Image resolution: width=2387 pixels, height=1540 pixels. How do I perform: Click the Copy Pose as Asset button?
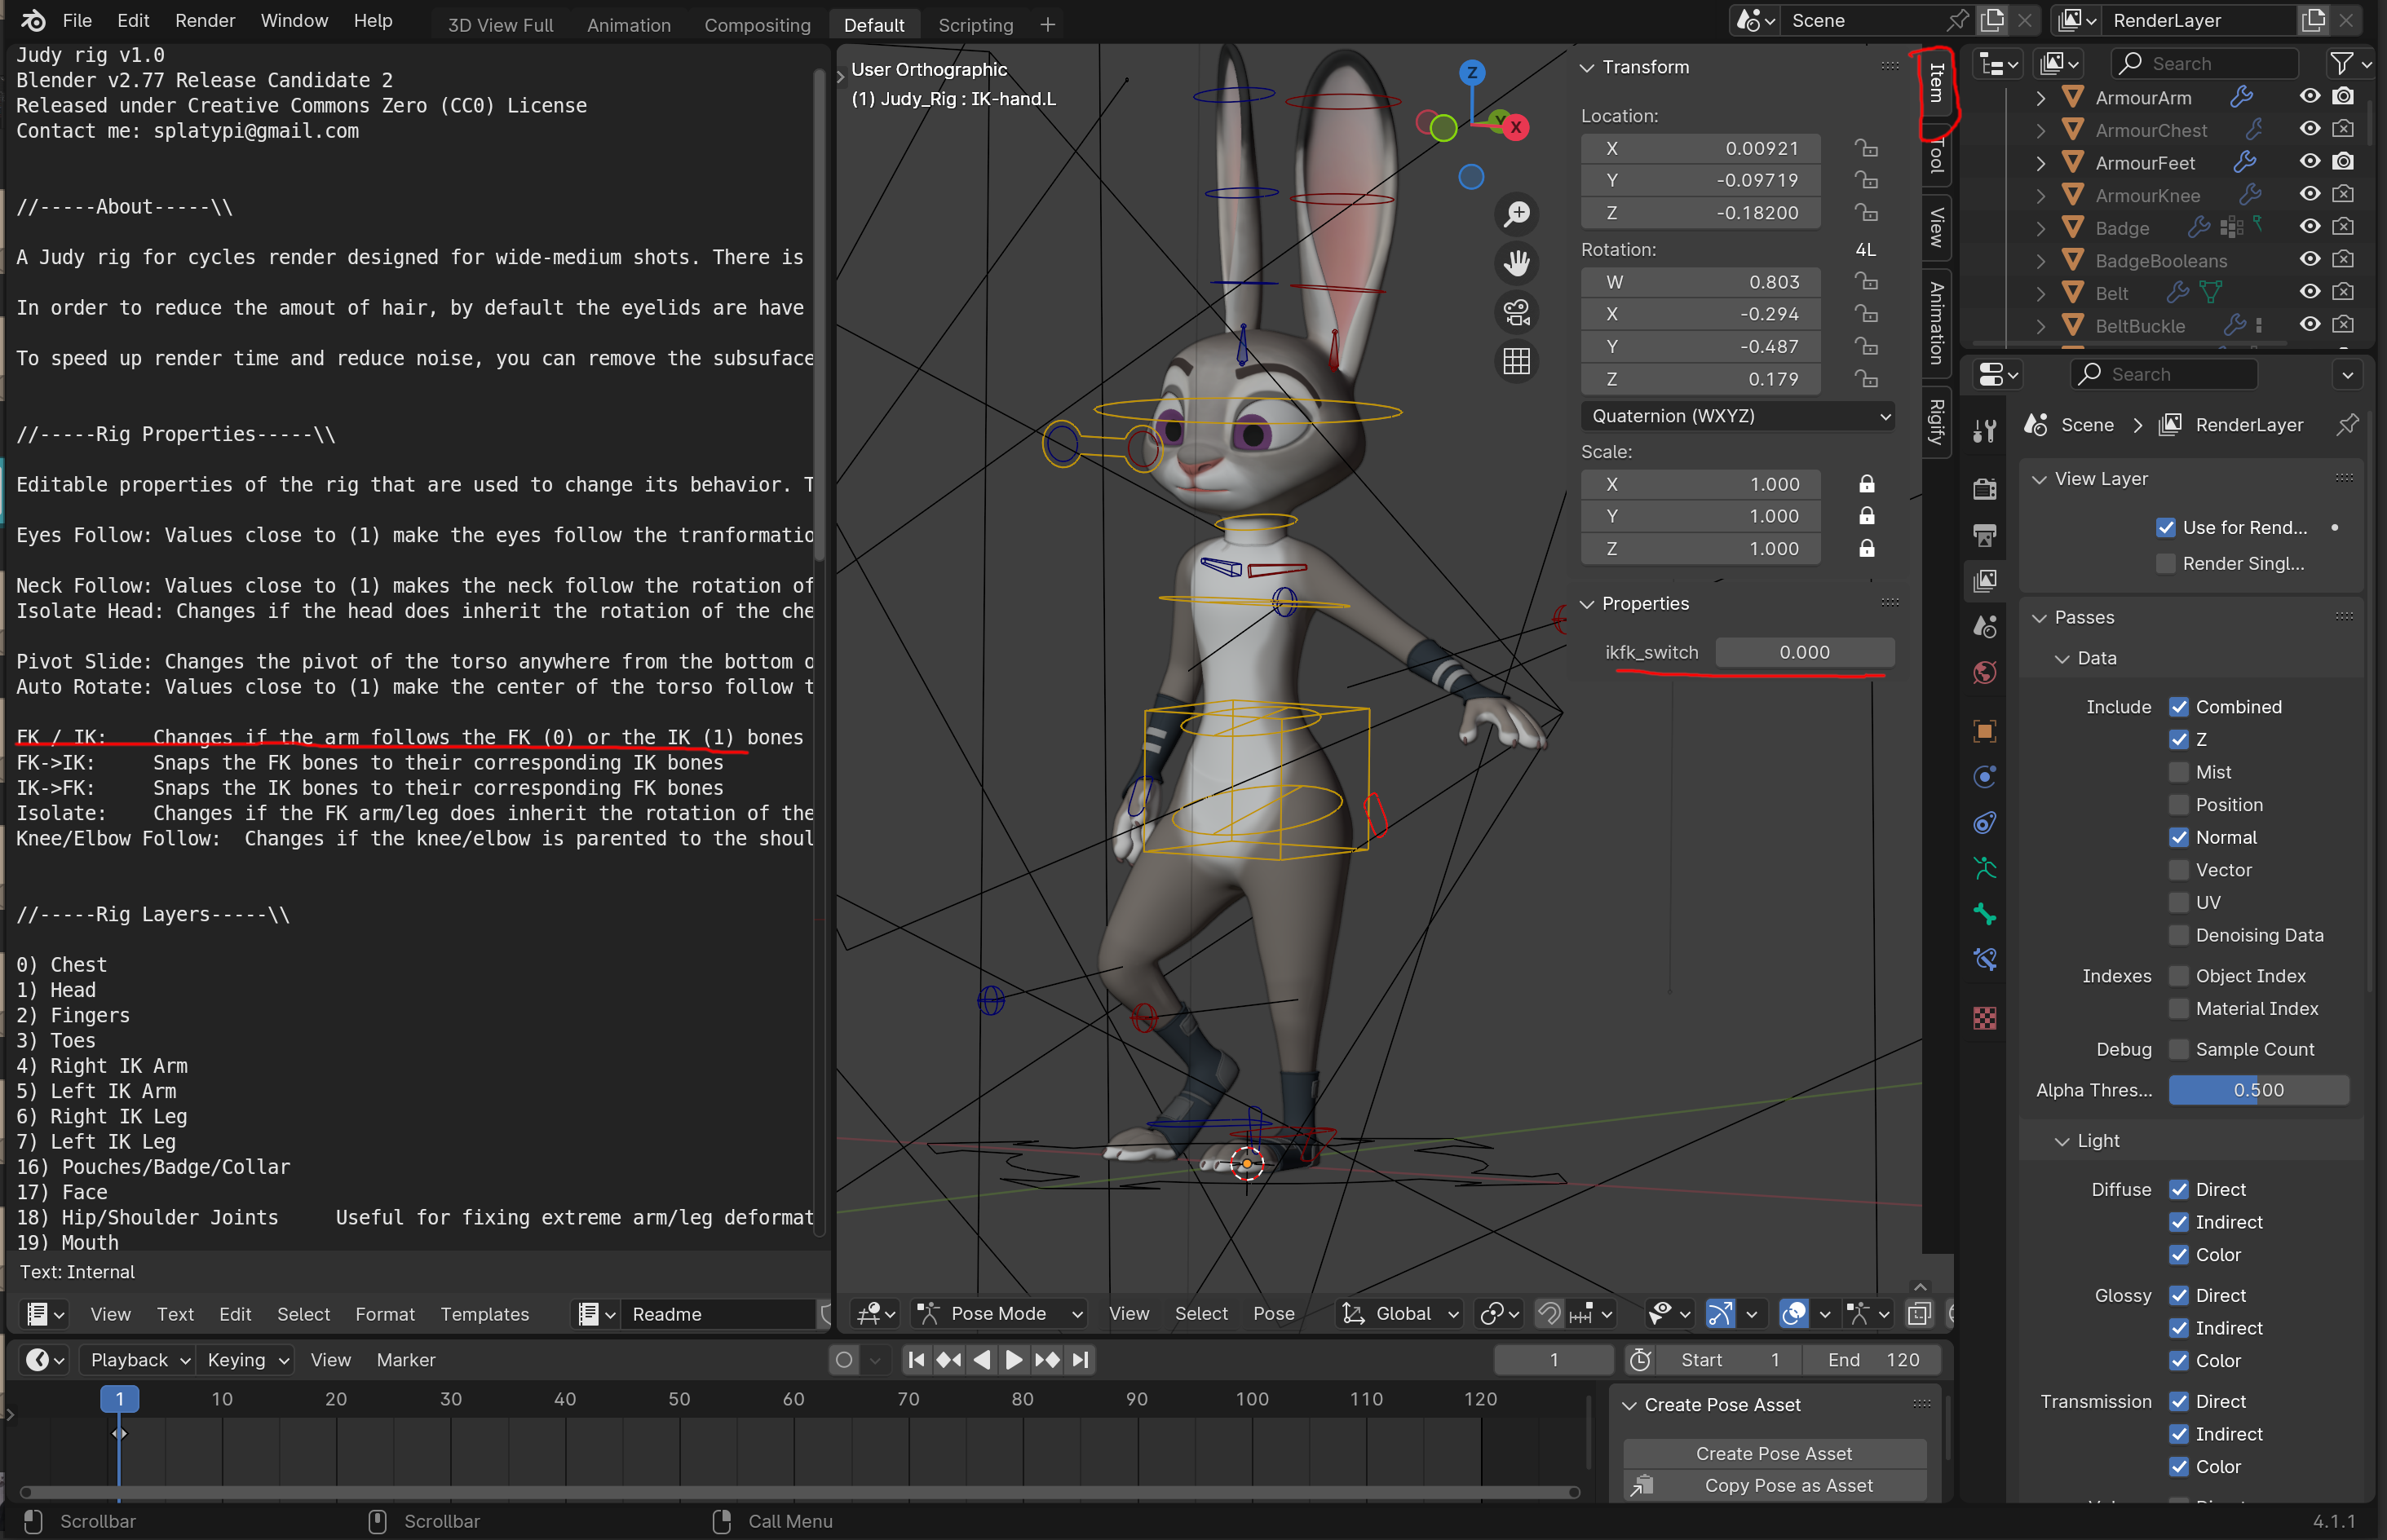point(1774,1486)
